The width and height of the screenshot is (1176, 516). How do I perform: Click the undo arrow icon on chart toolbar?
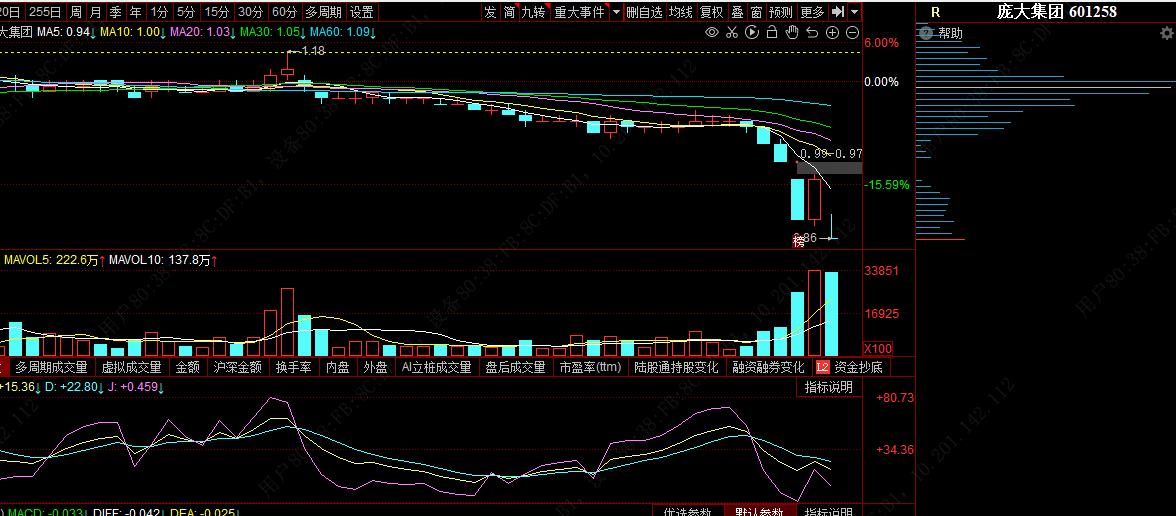pos(813,33)
